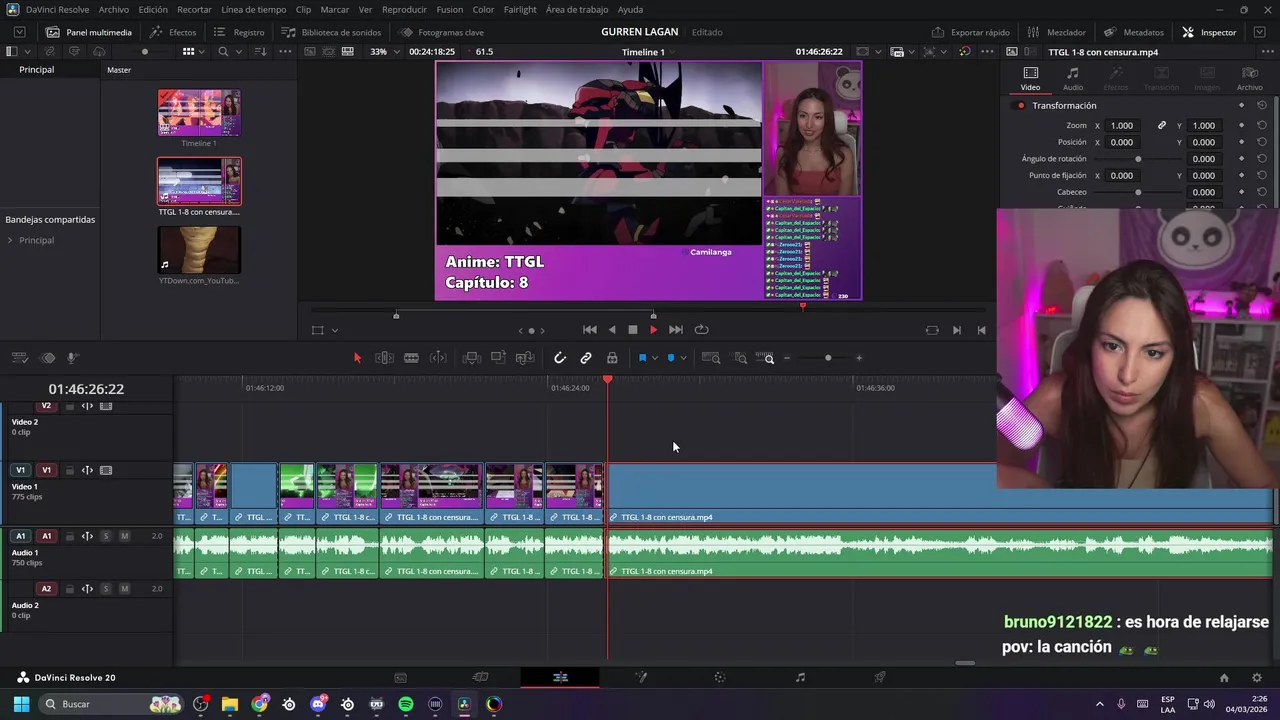Open the Reproducir menu
The height and width of the screenshot is (720, 1280).
pyautogui.click(x=404, y=9)
